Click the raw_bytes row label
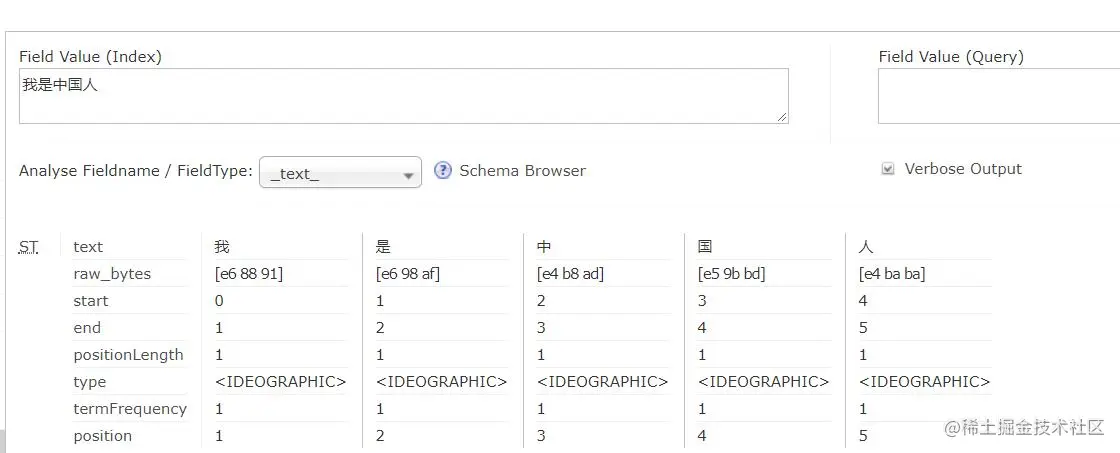The width and height of the screenshot is (1120, 453). pos(112,274)
